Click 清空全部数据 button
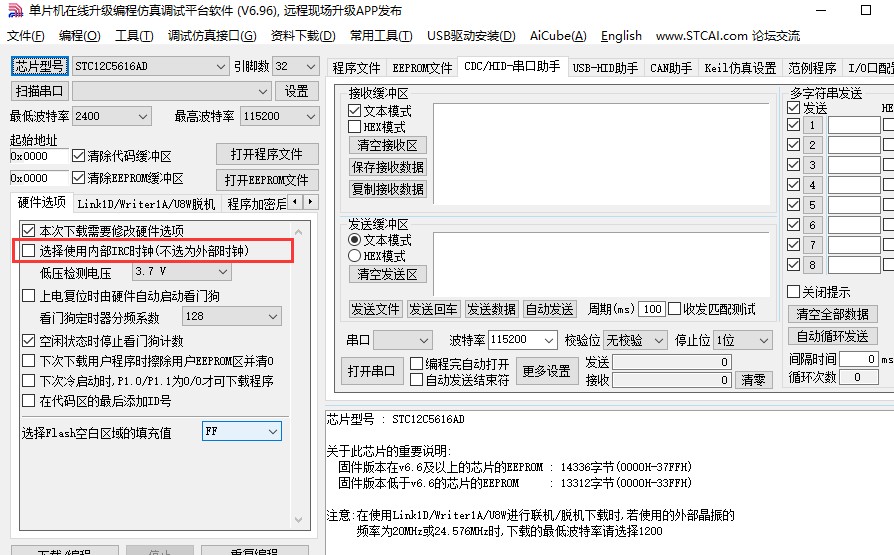The height and width of the screenshot is (555, 894). pyautogui.click(x=832, y=314)
